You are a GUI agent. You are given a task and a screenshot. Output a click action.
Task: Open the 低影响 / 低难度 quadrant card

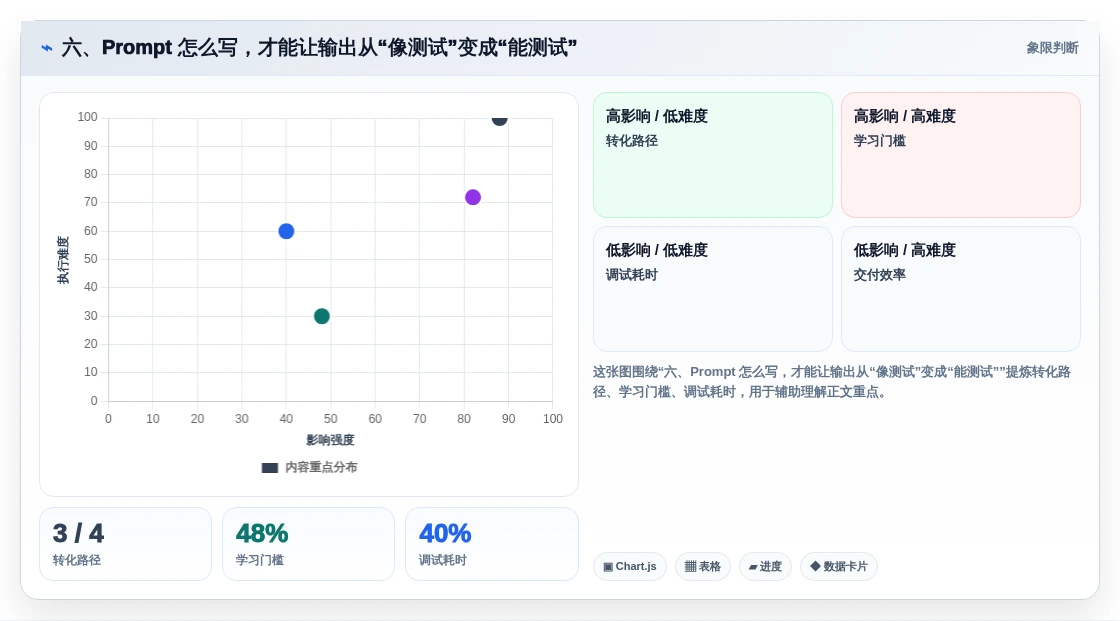(713, 289)
